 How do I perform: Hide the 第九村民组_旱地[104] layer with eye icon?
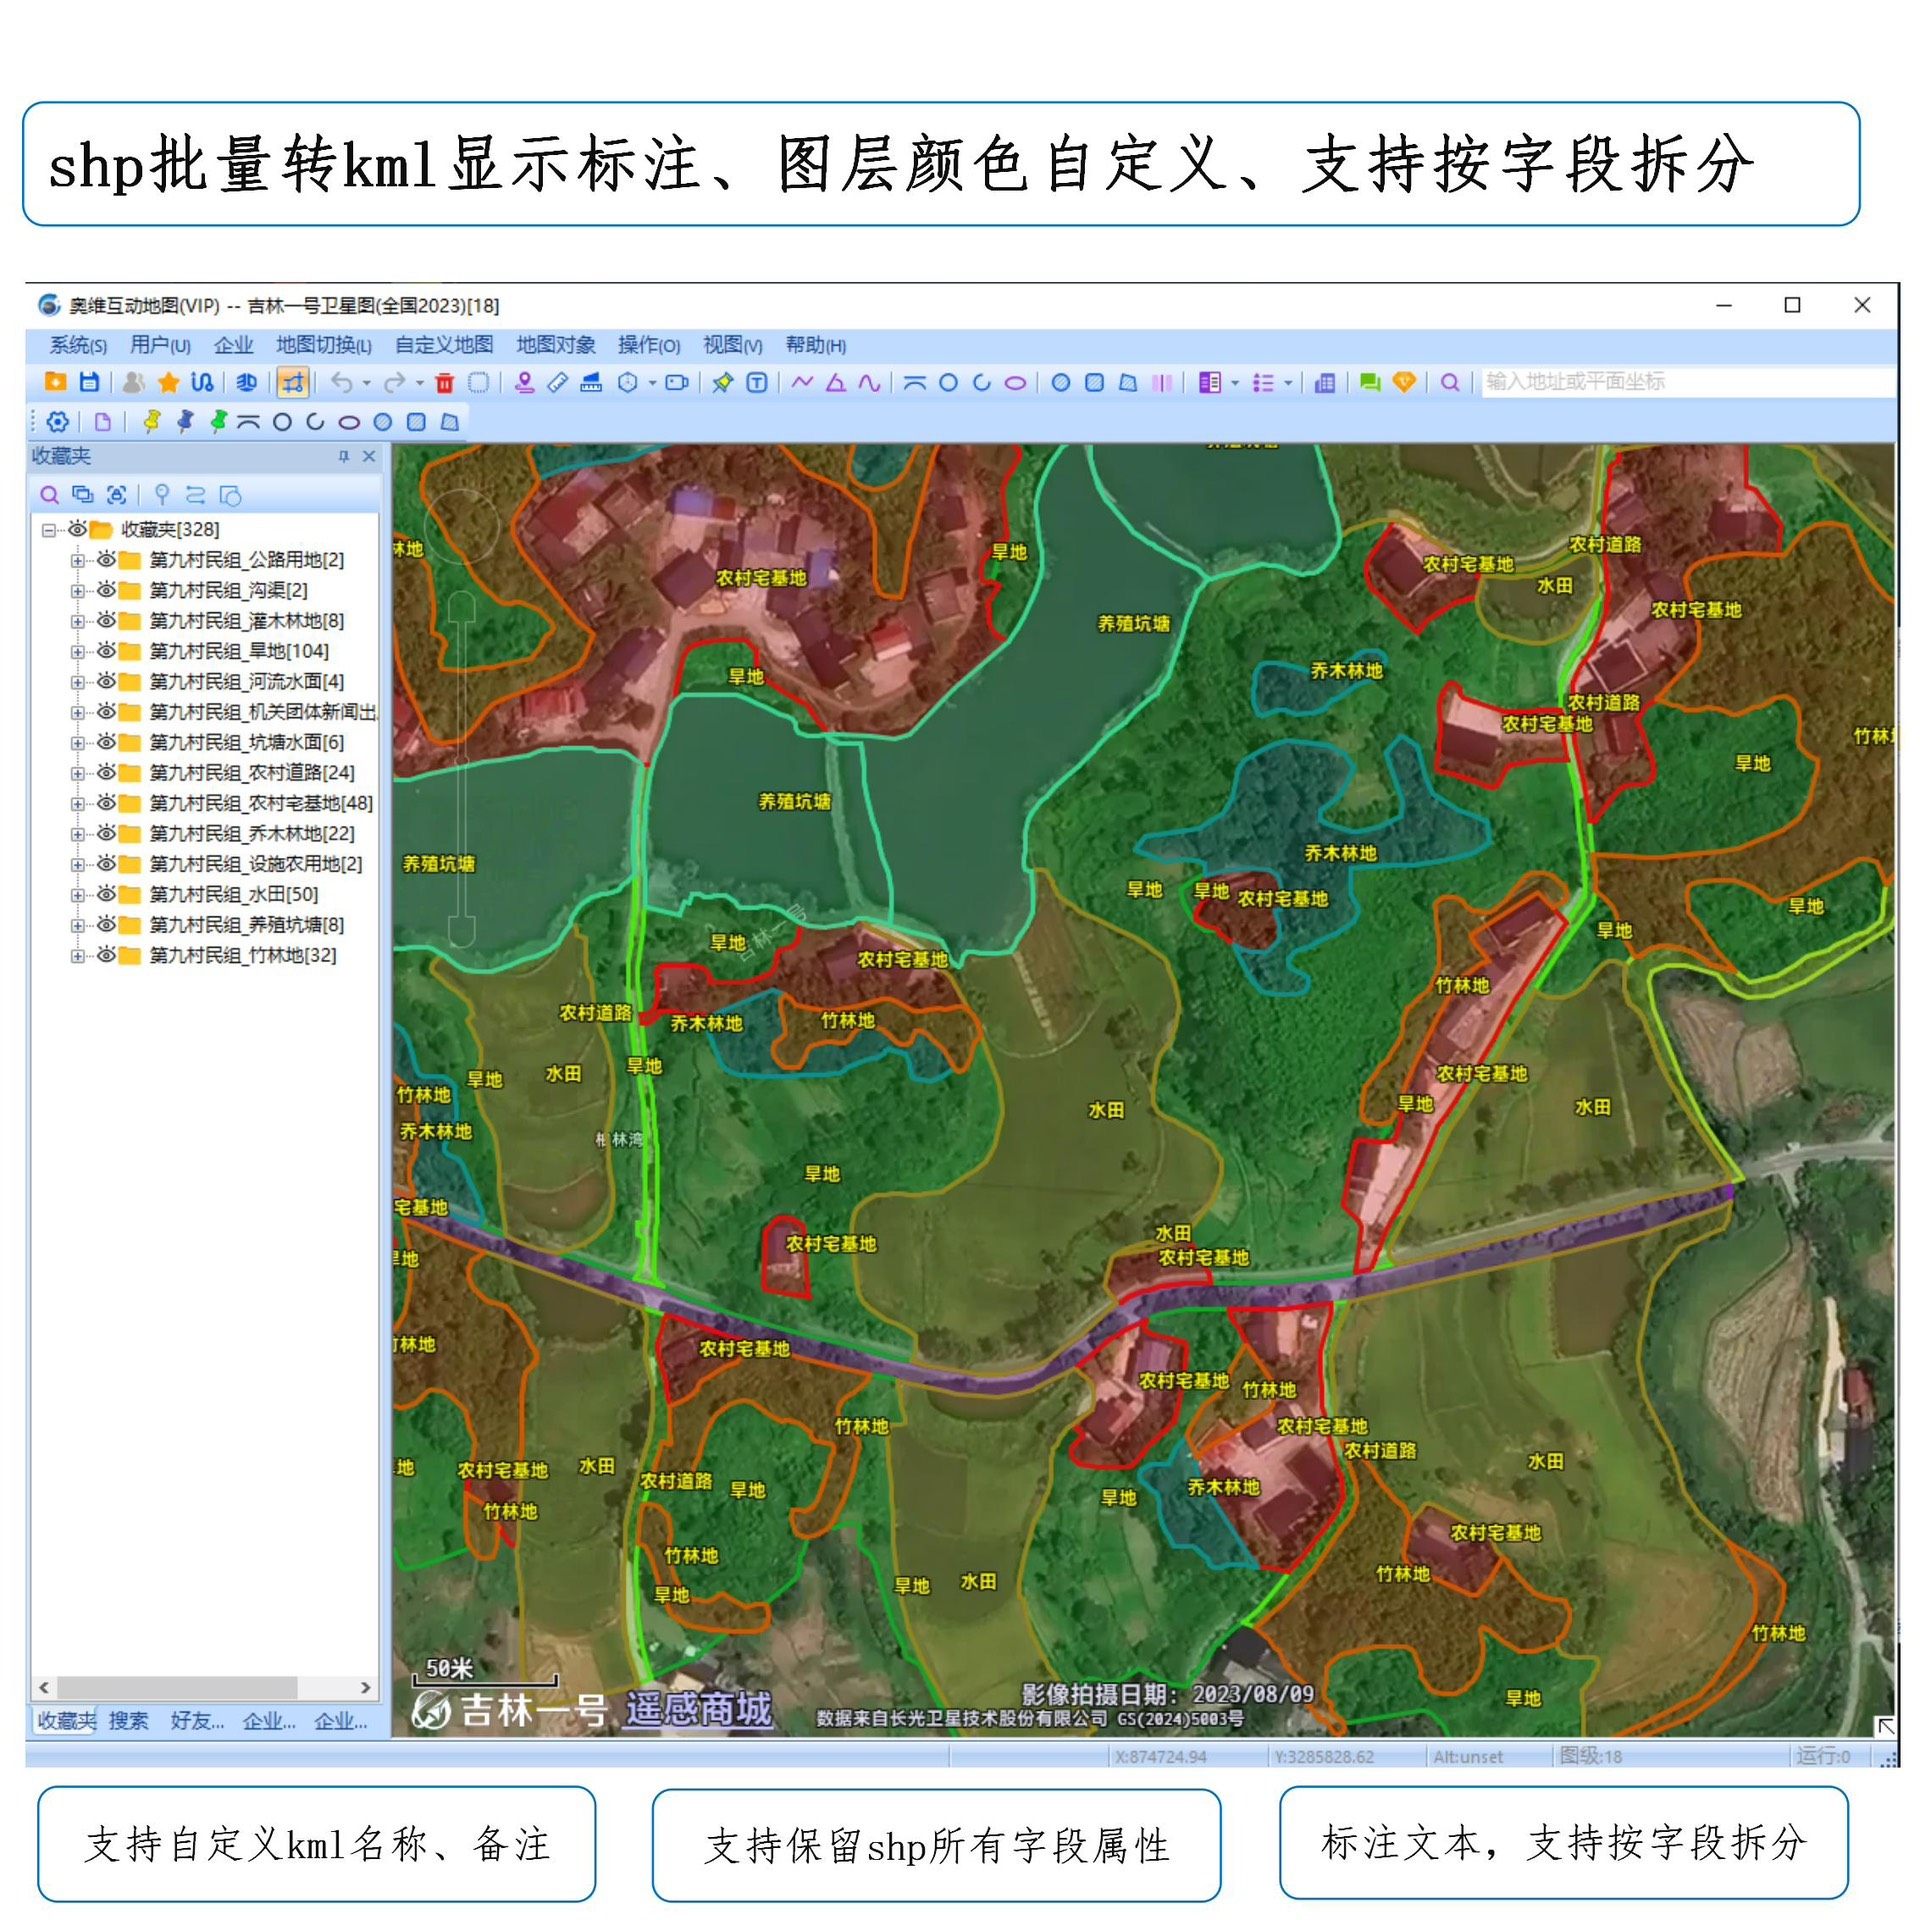106,651
